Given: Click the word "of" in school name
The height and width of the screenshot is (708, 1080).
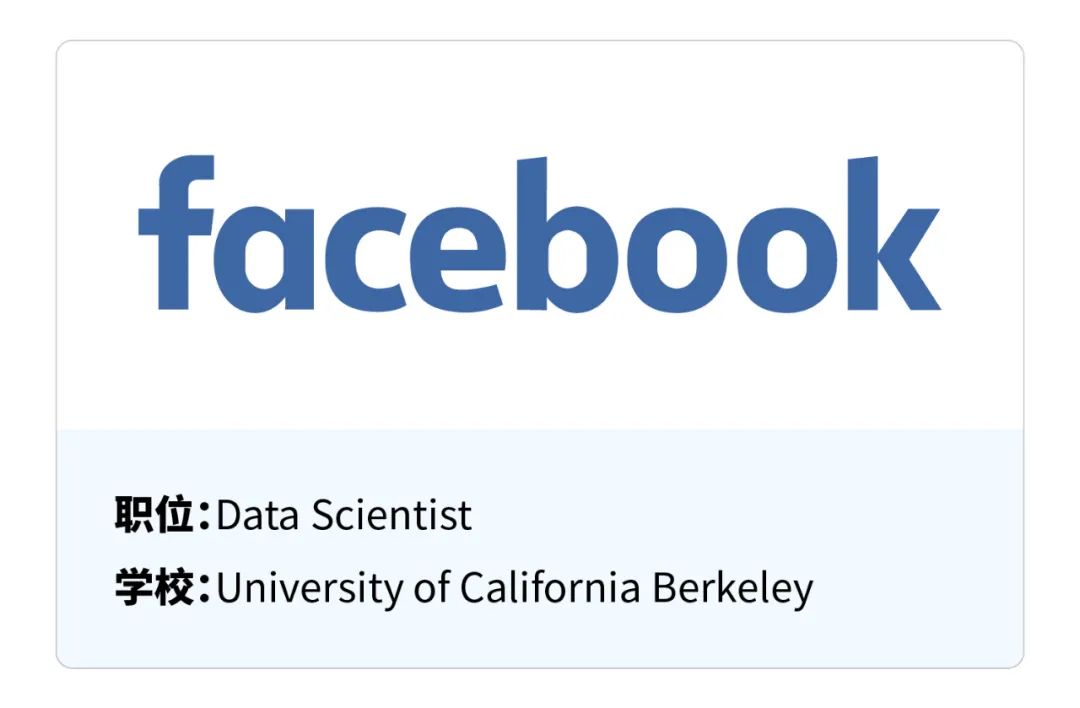Looking at the screenshot, I should [431, 587].
